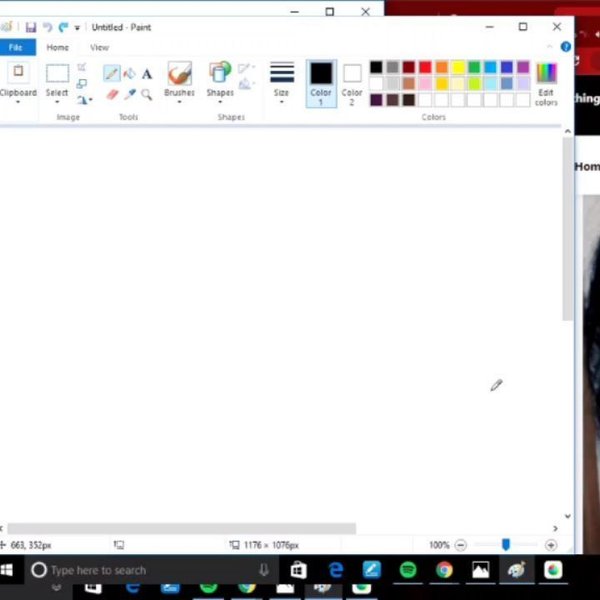Pick the Eraser tool
Screen dimensions: 600x600
tap(112, 94)
